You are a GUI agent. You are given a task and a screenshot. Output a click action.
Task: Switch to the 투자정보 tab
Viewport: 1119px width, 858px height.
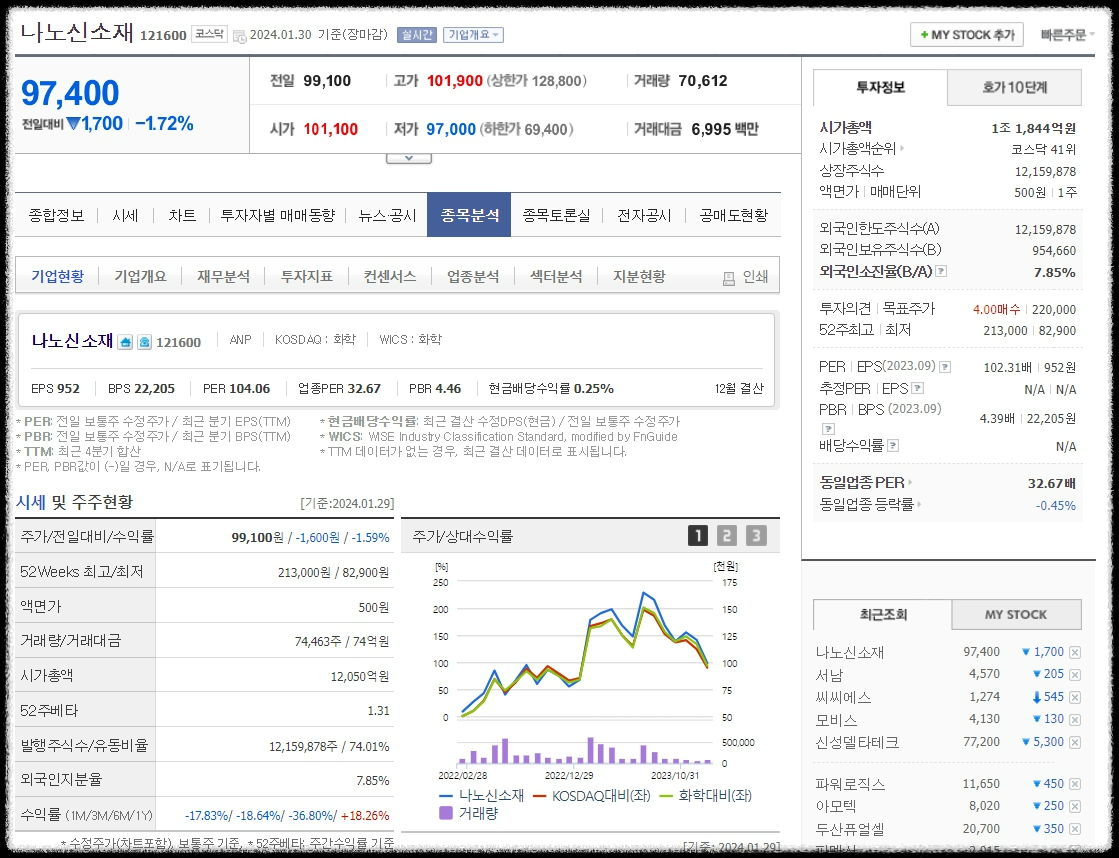click(x=881, y=87)
